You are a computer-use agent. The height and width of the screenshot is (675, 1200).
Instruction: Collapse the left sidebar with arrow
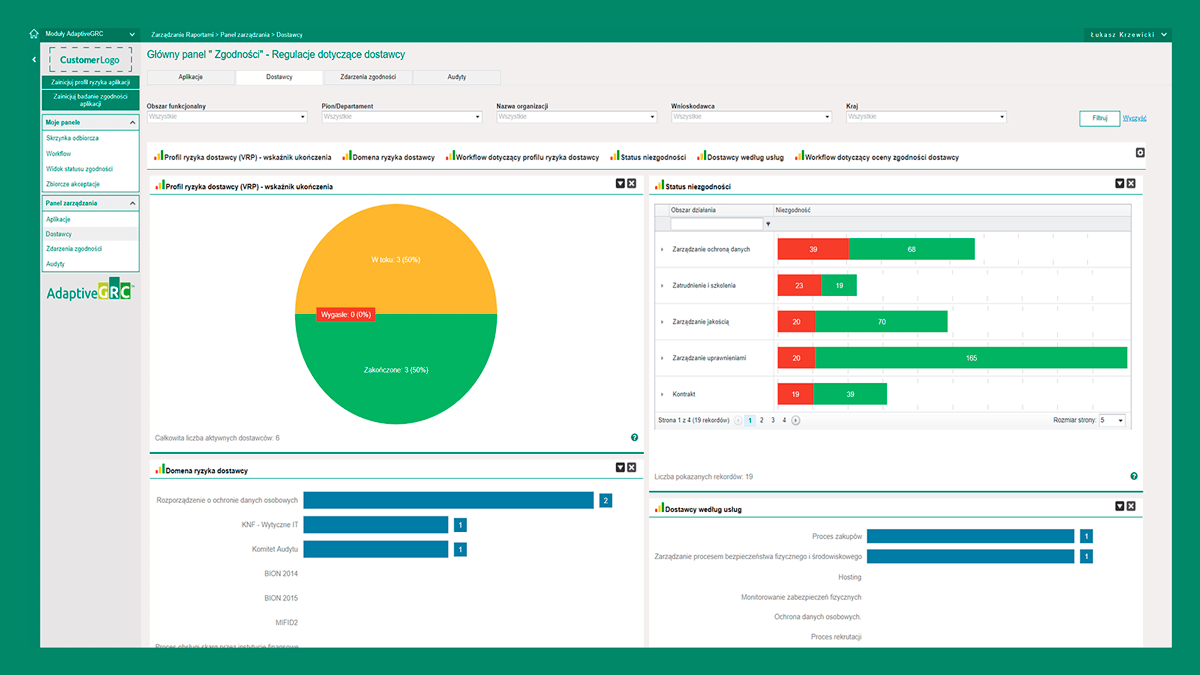pyautogui.click(x=34, y=60)
